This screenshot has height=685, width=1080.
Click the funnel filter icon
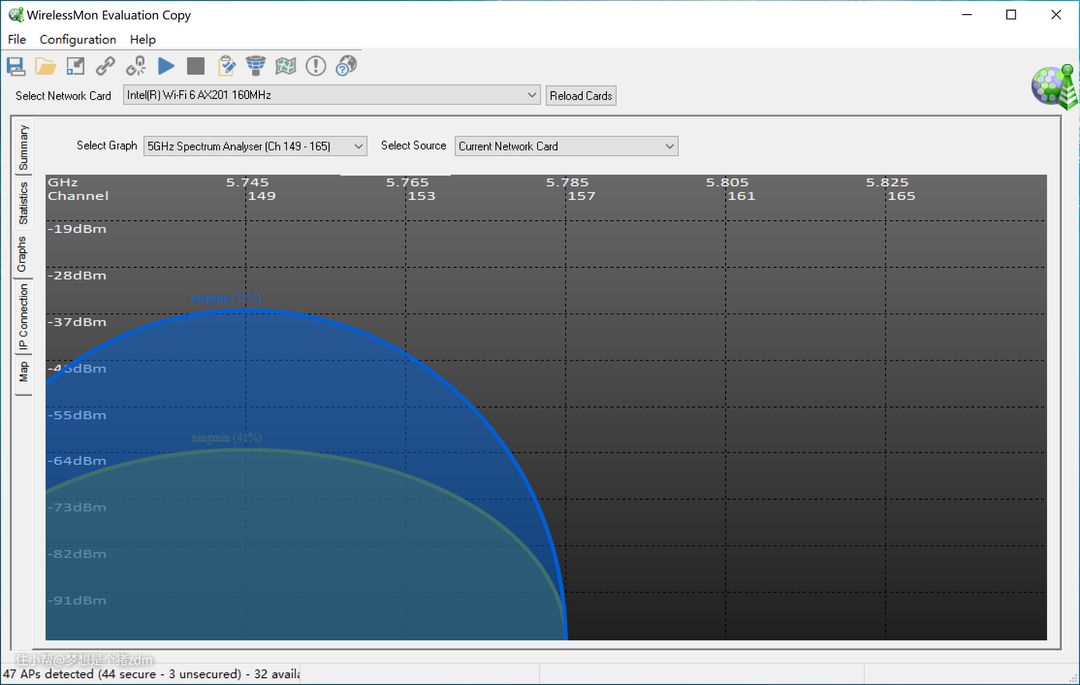256,66
